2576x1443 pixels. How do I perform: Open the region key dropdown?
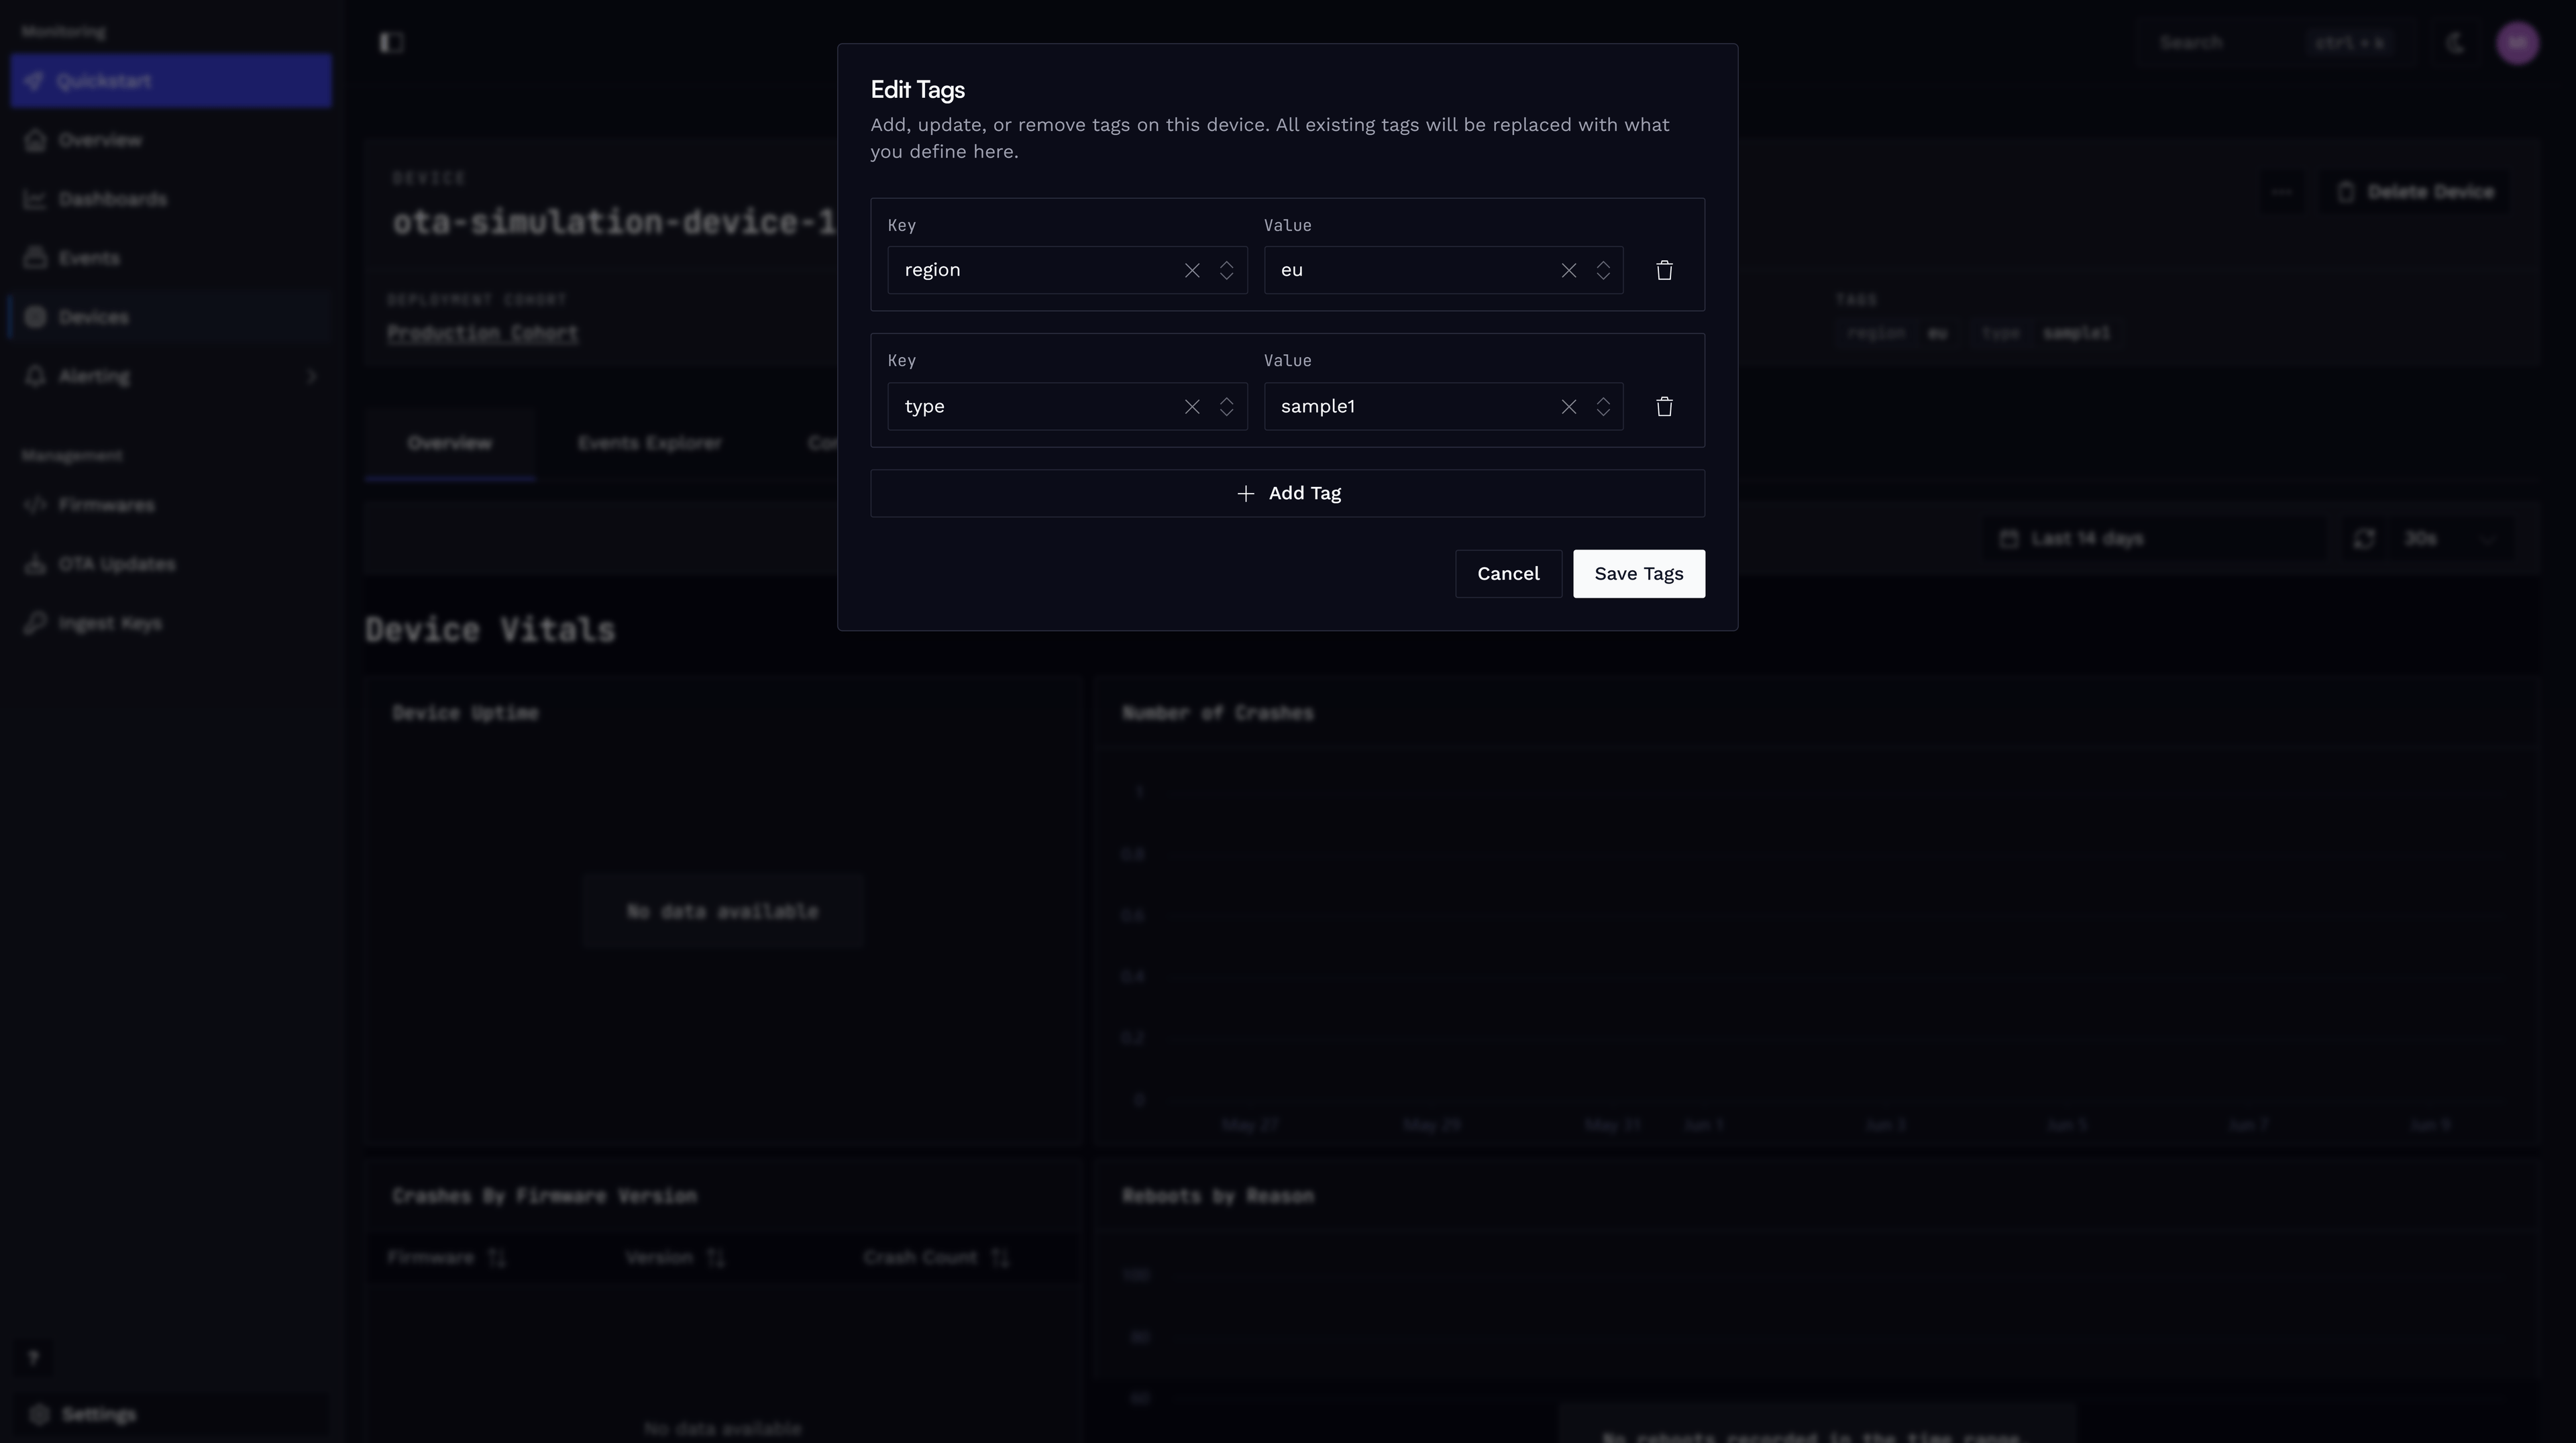1226,271
